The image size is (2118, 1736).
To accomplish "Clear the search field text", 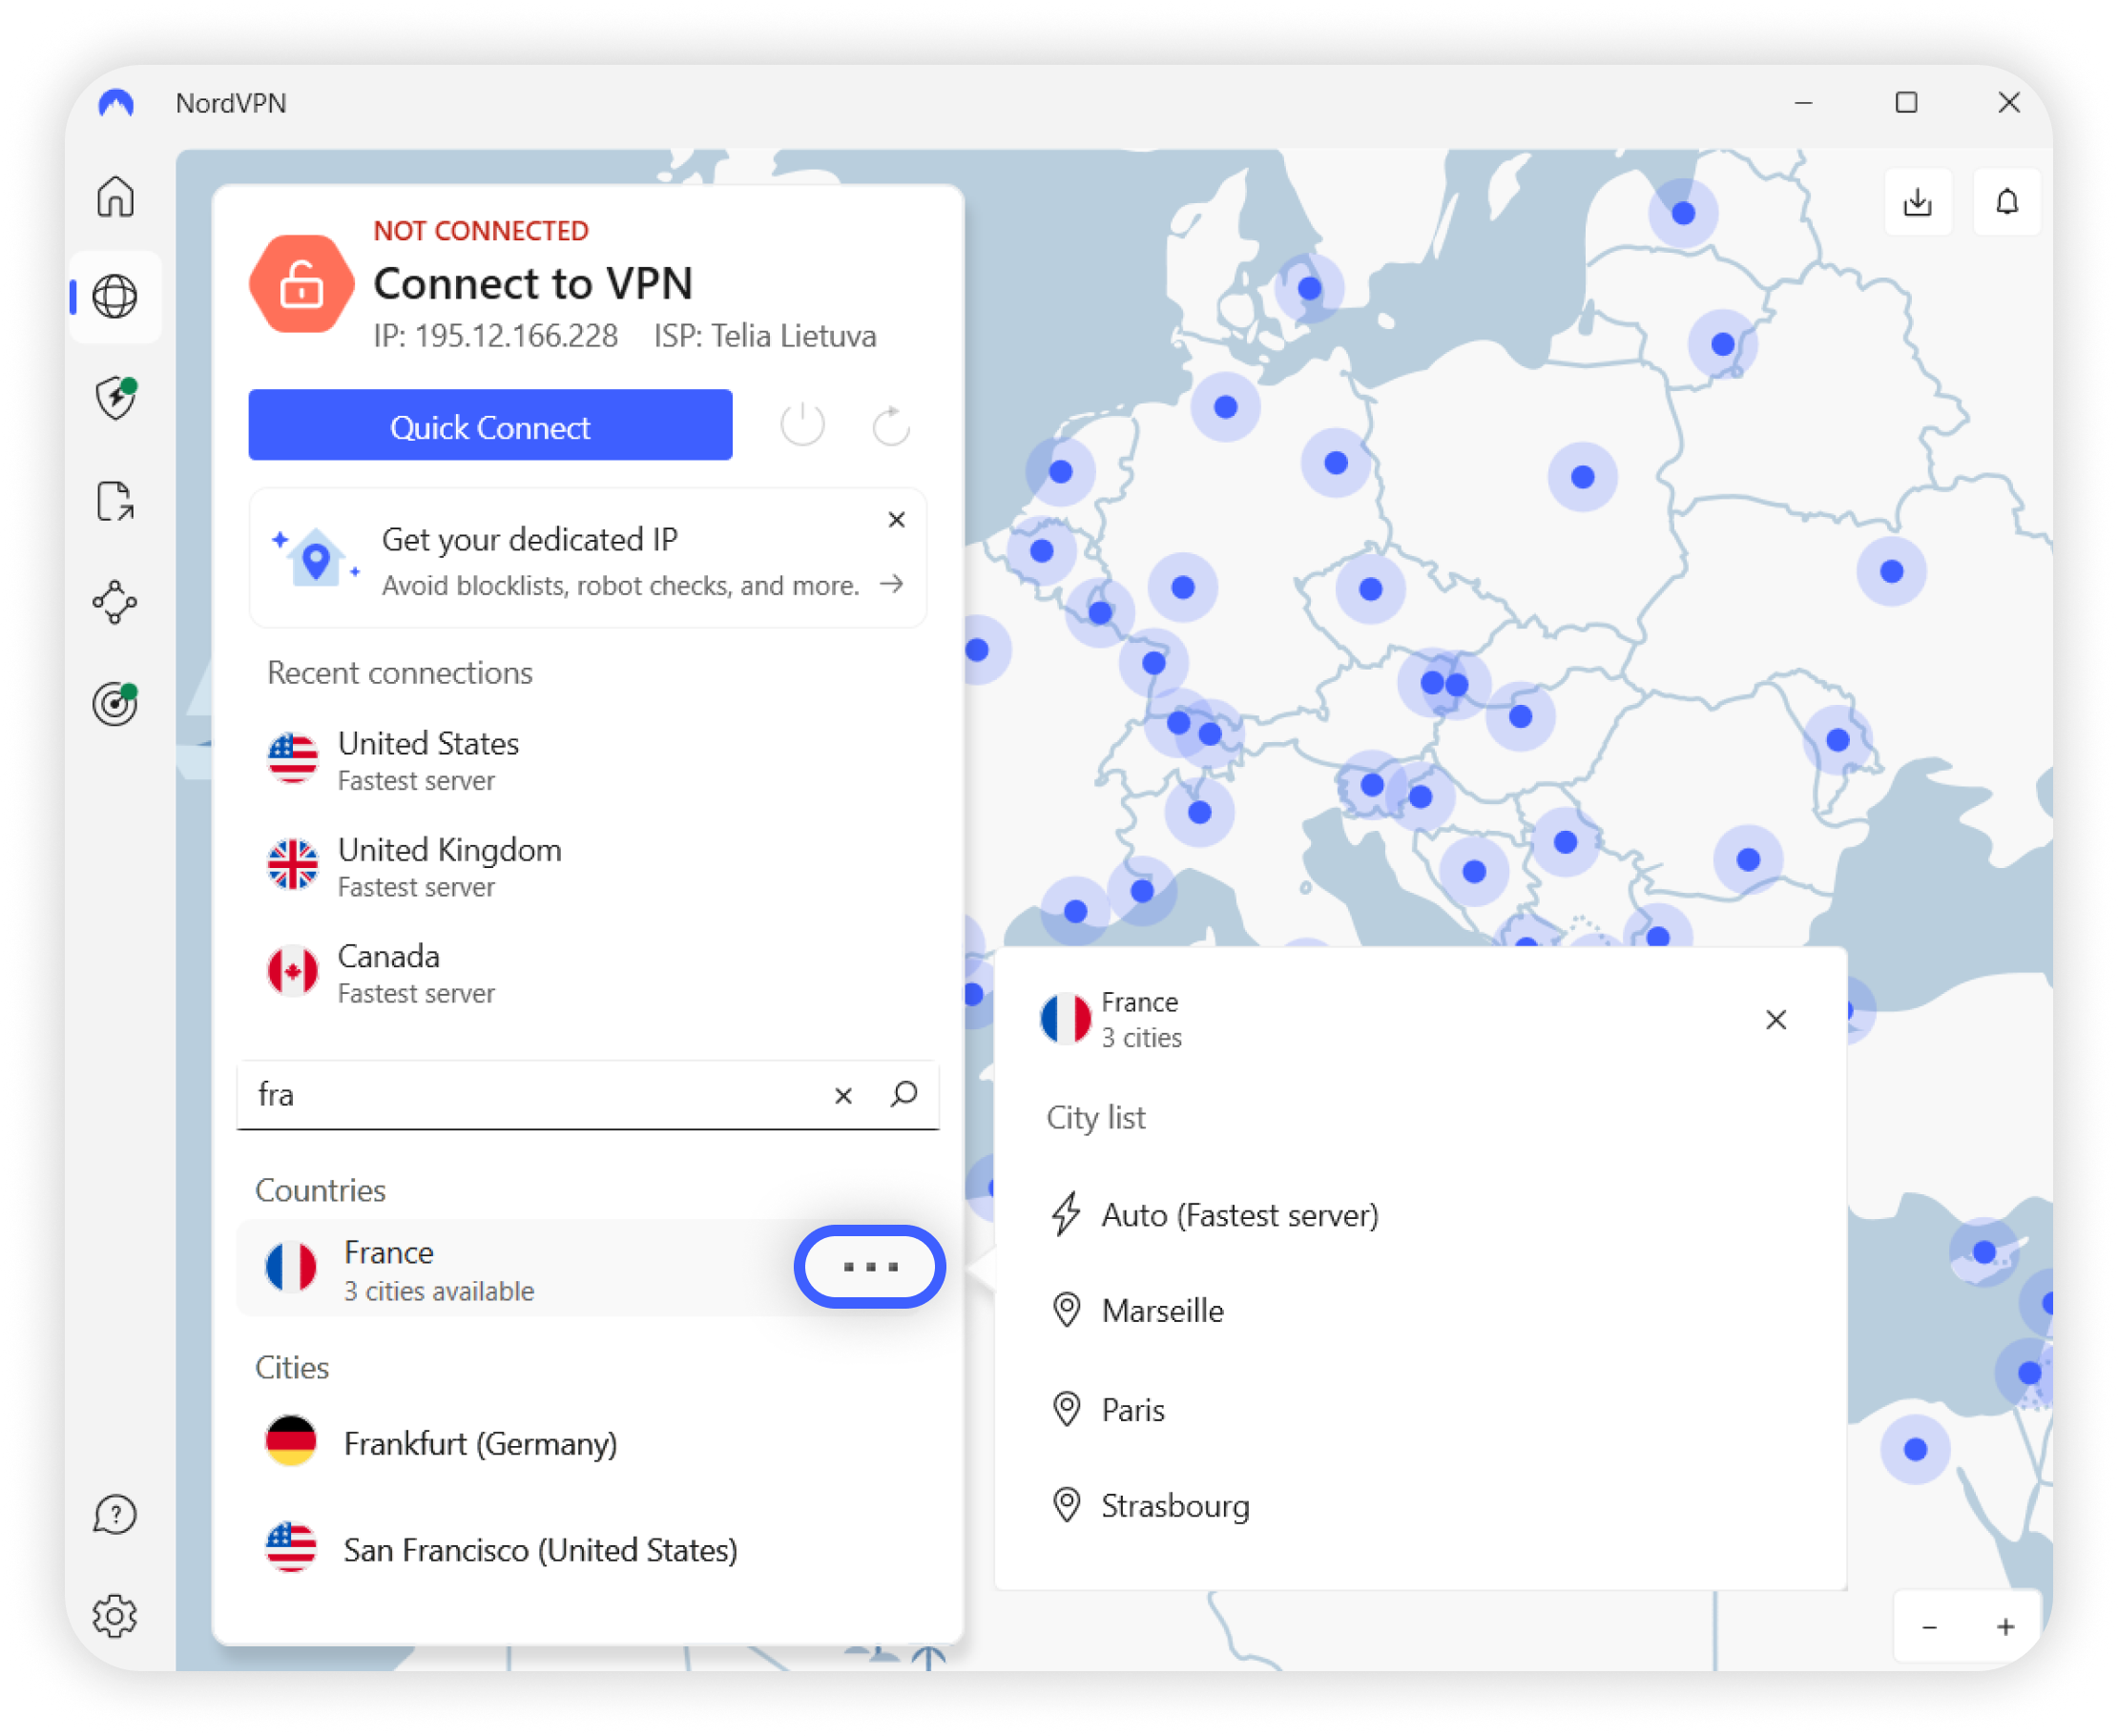I will click(843, 1095).
